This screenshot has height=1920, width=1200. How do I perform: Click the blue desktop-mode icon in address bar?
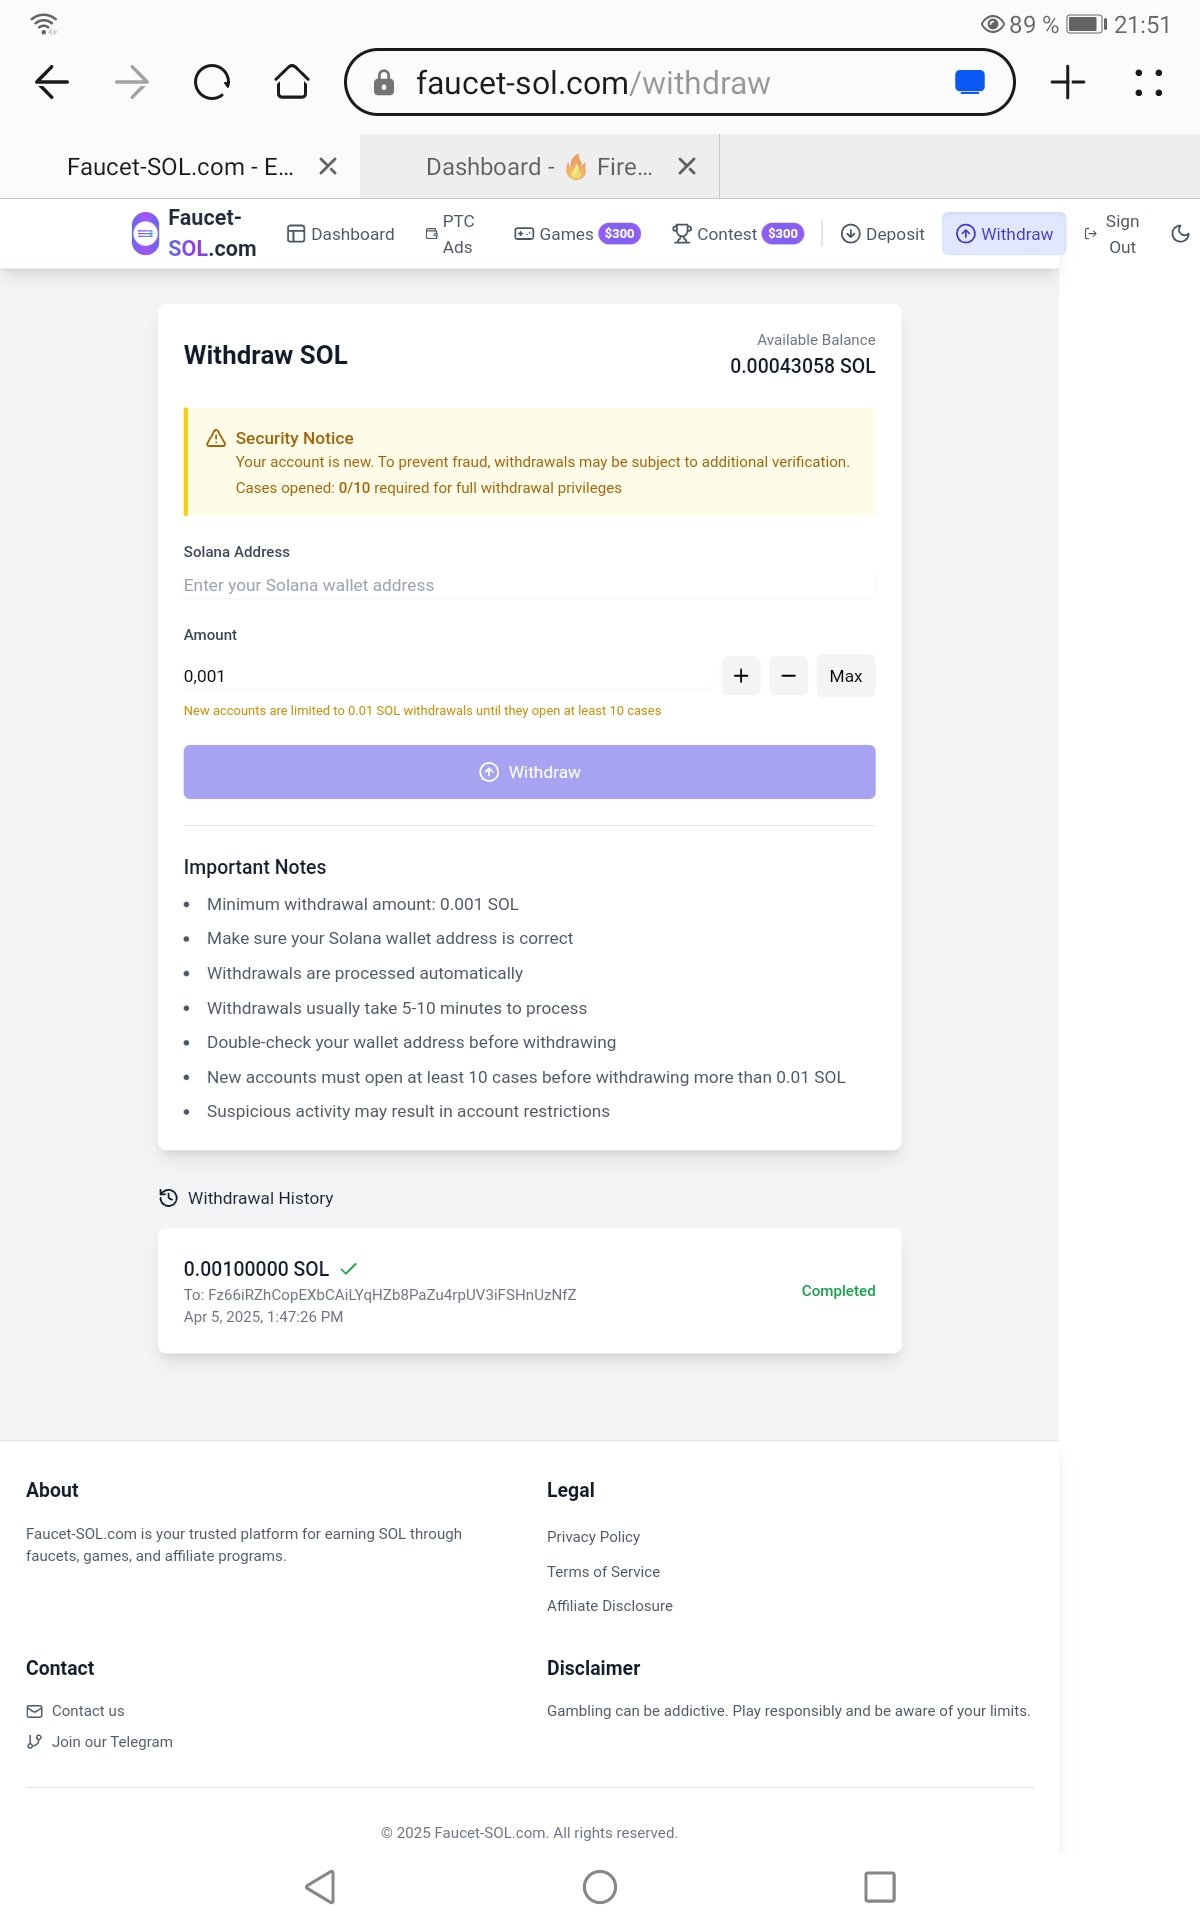[969, 82]
